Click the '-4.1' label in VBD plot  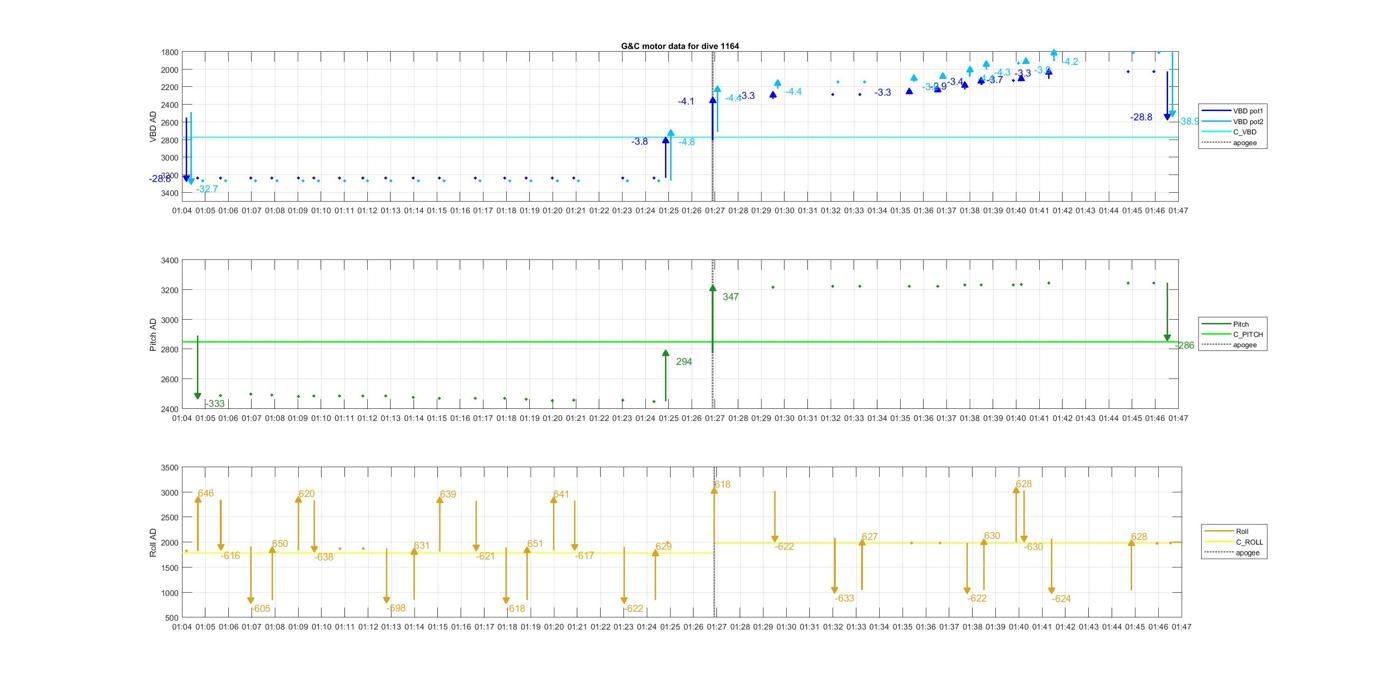(686, 102)
